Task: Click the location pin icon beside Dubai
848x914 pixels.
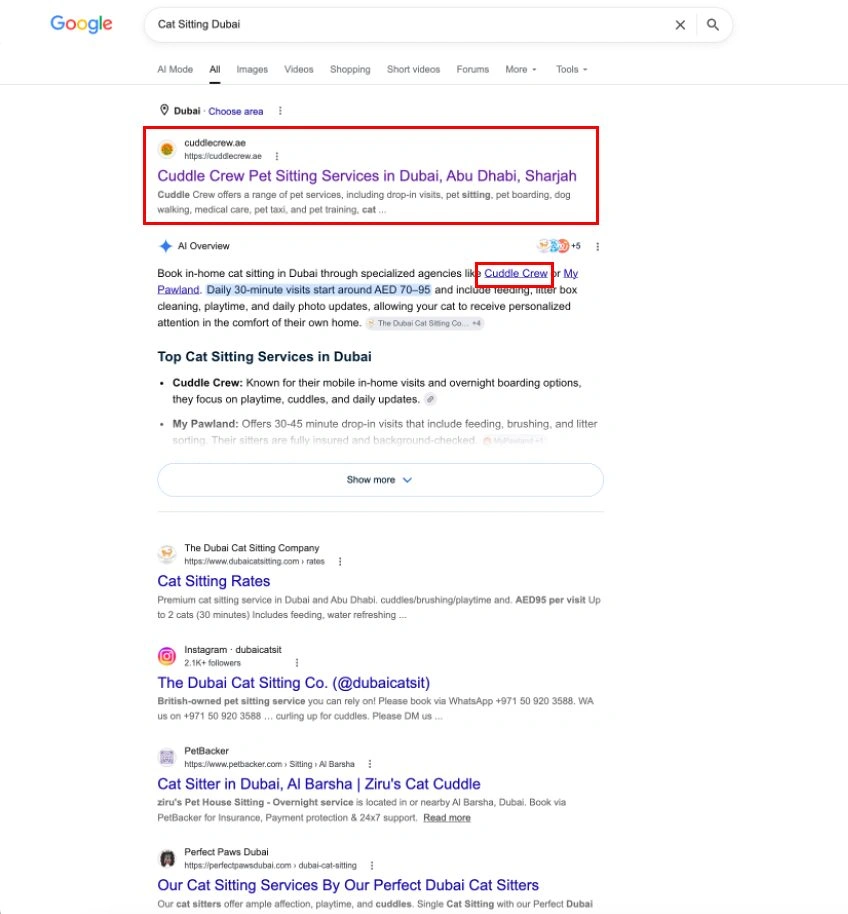Action: (164, 110)
